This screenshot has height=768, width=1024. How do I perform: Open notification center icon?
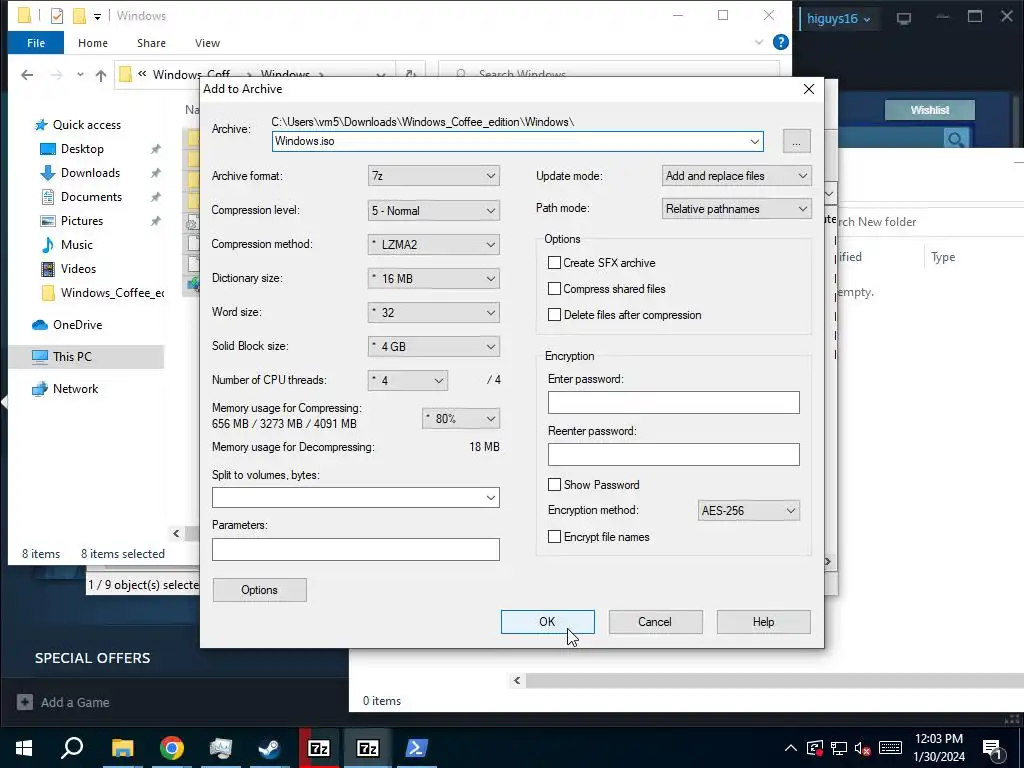(992, 748)
